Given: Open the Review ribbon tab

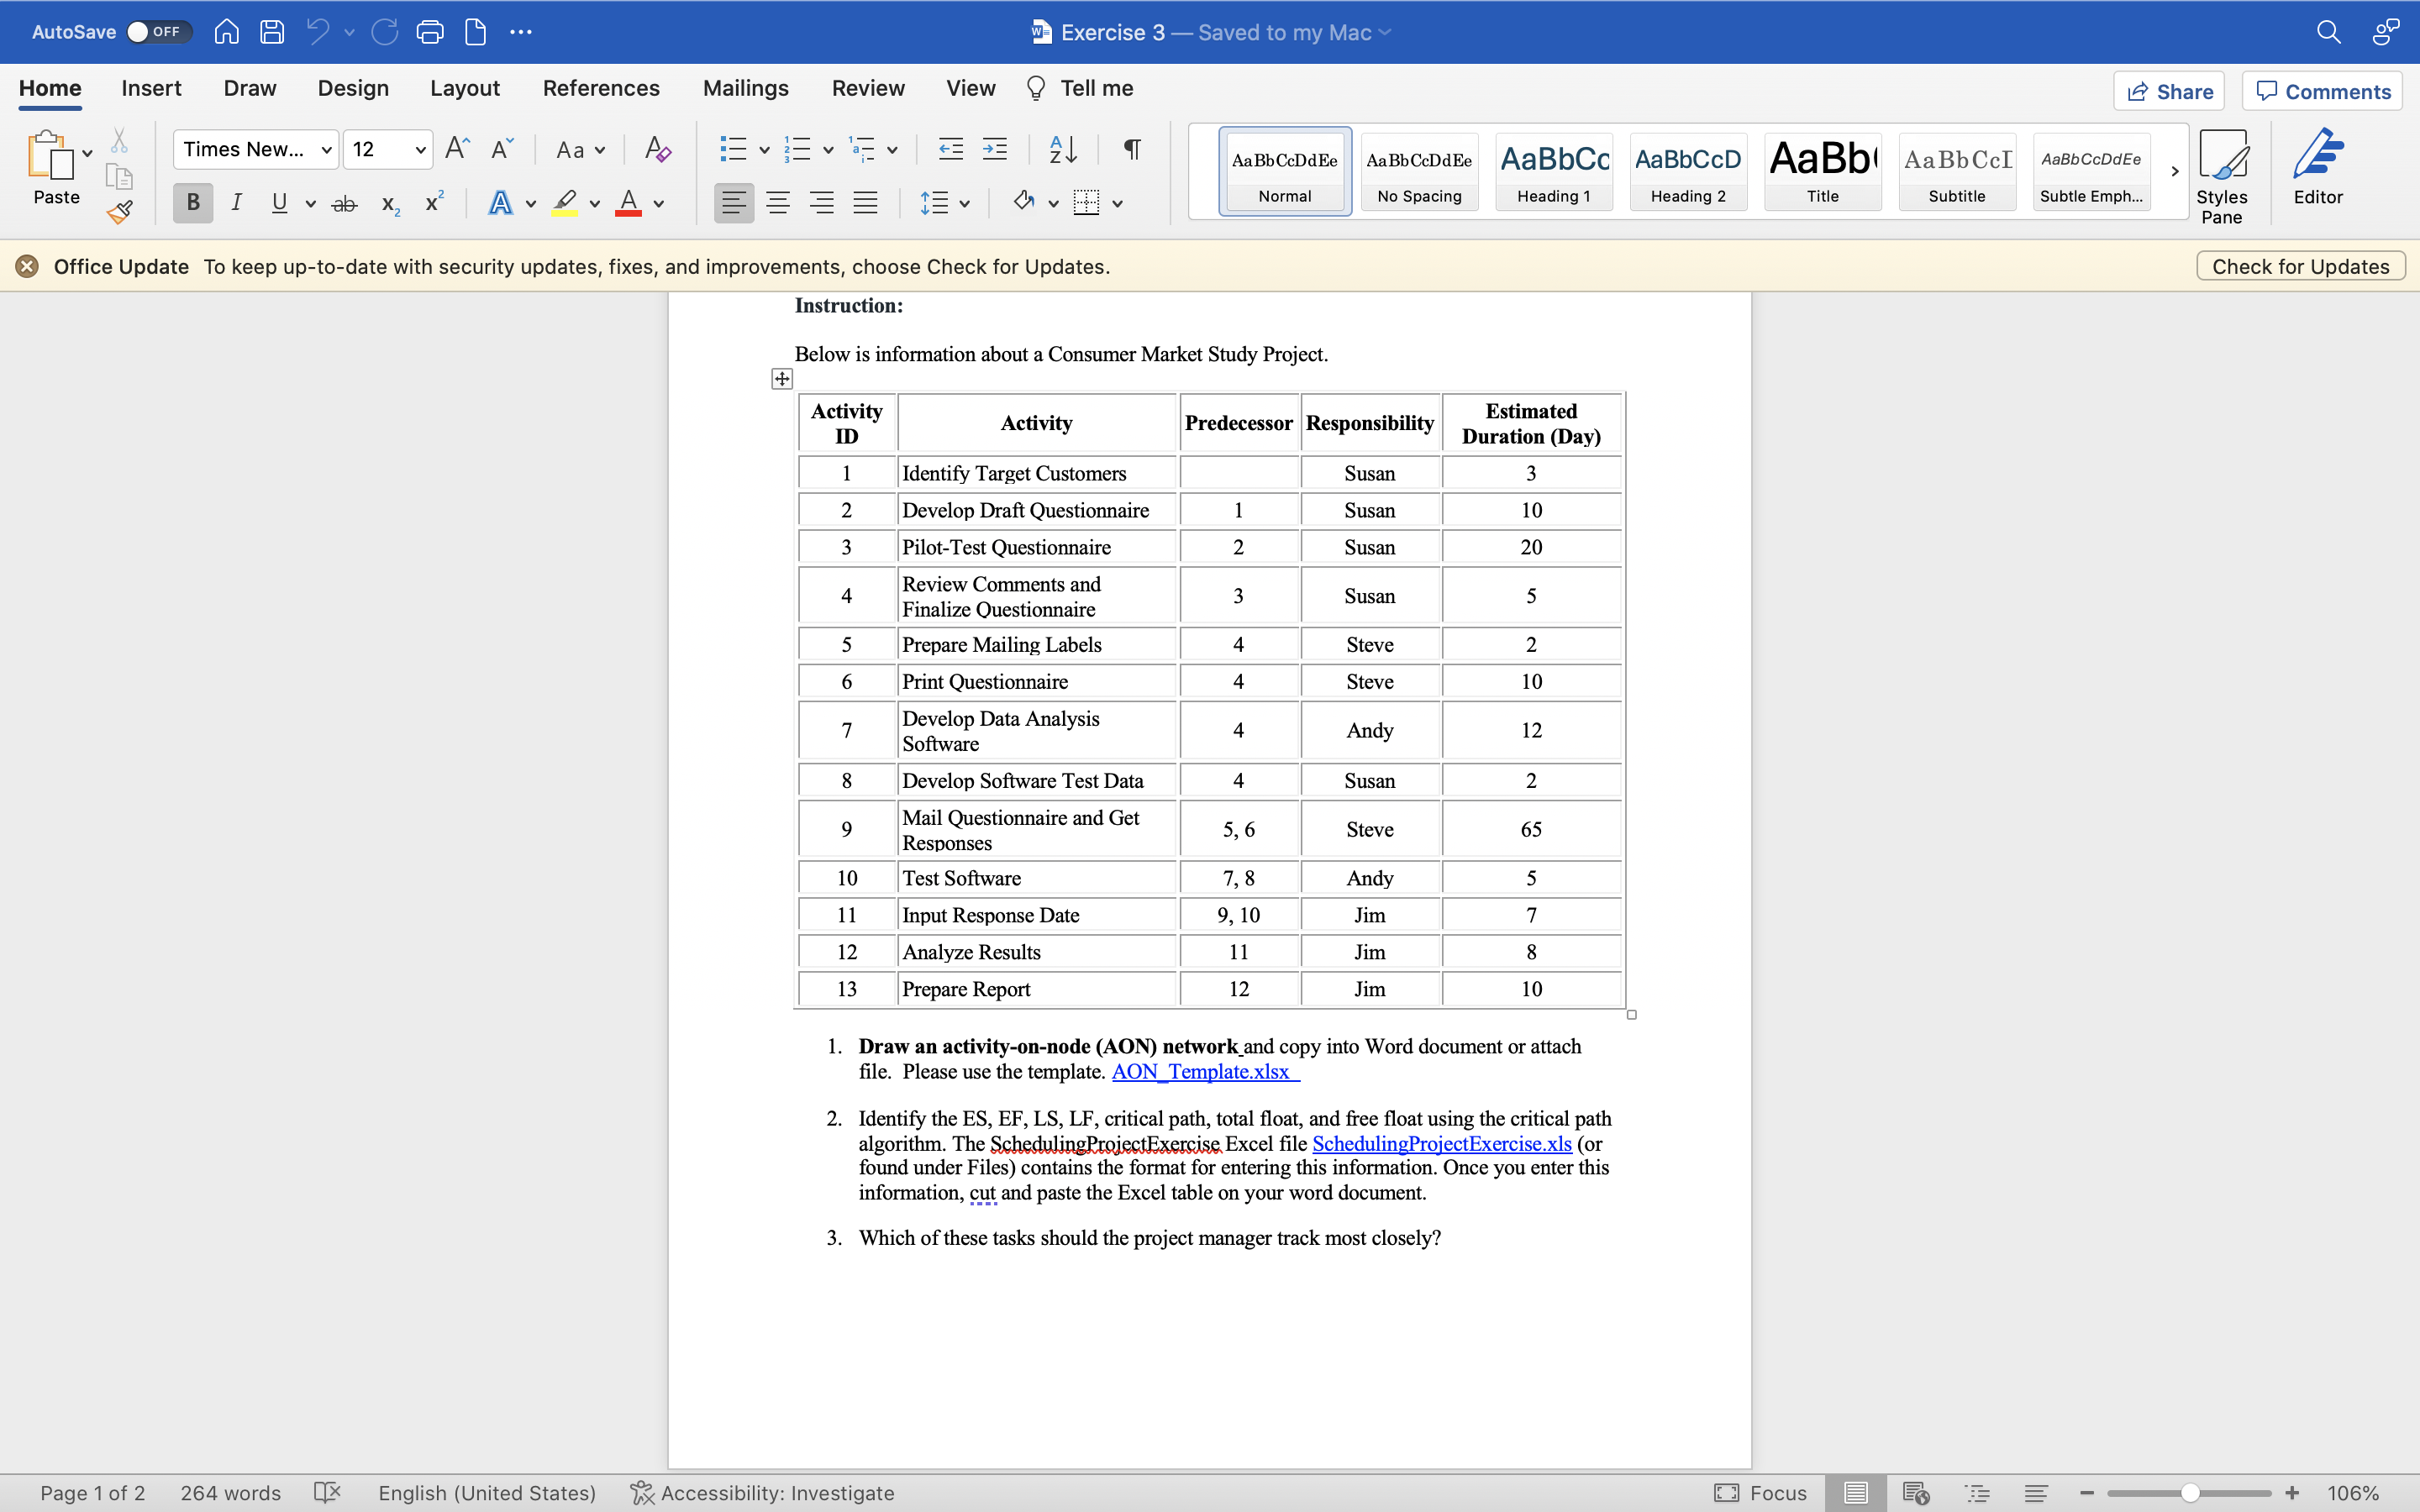Looking at the screenshot, I should pyautogui.click(x=867, y=88).
